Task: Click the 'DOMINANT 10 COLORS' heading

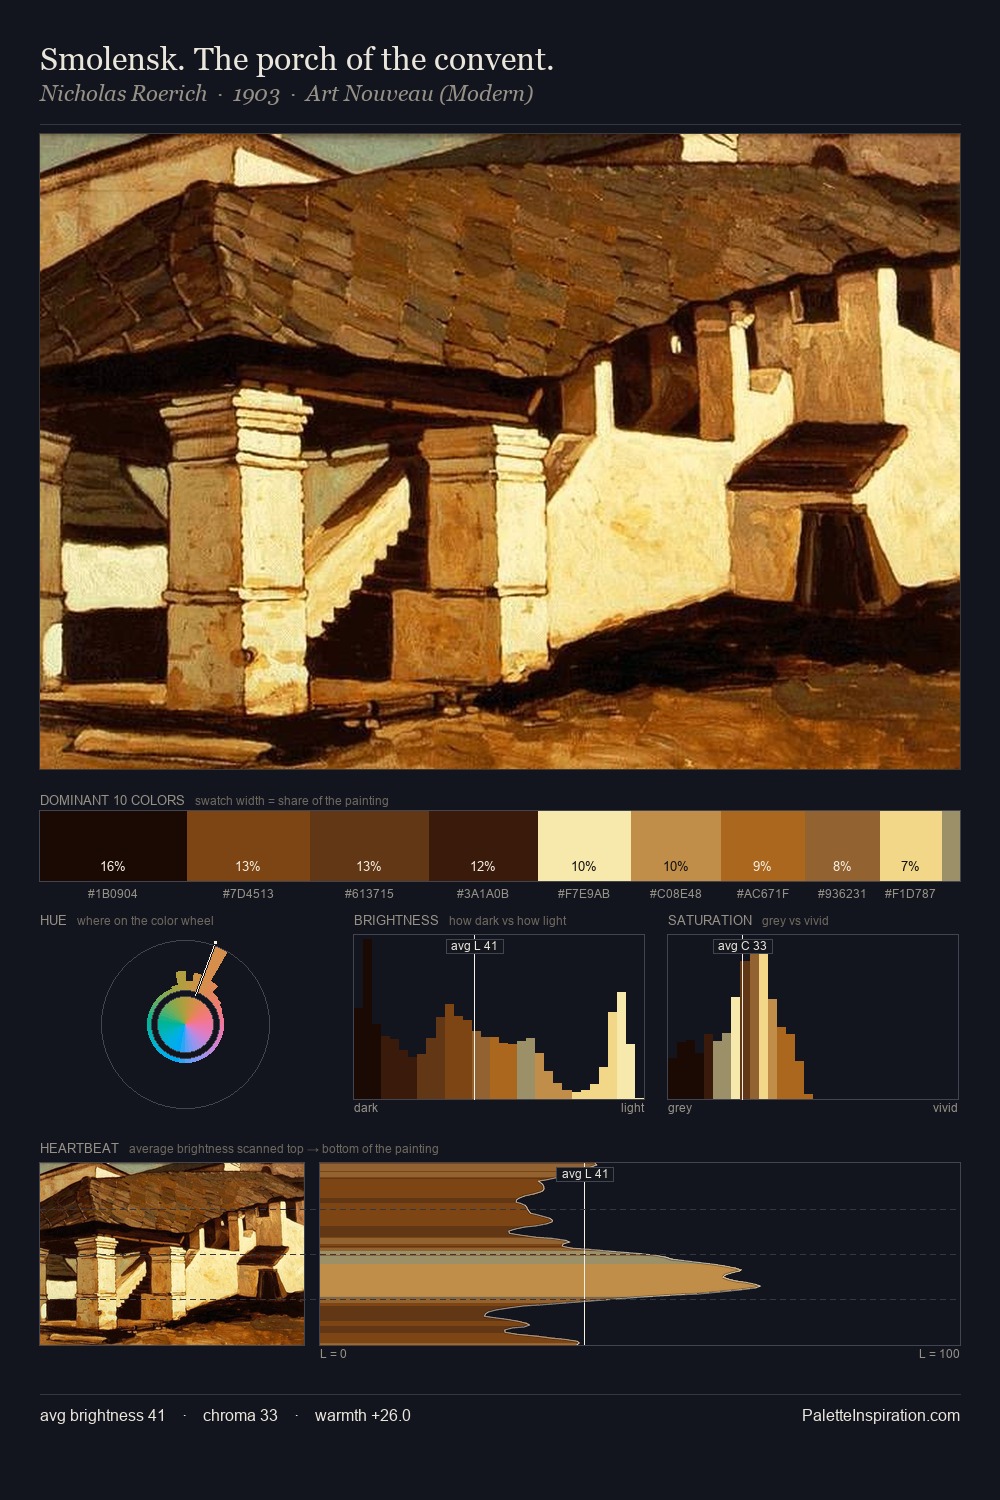Action: coord(112,800)
